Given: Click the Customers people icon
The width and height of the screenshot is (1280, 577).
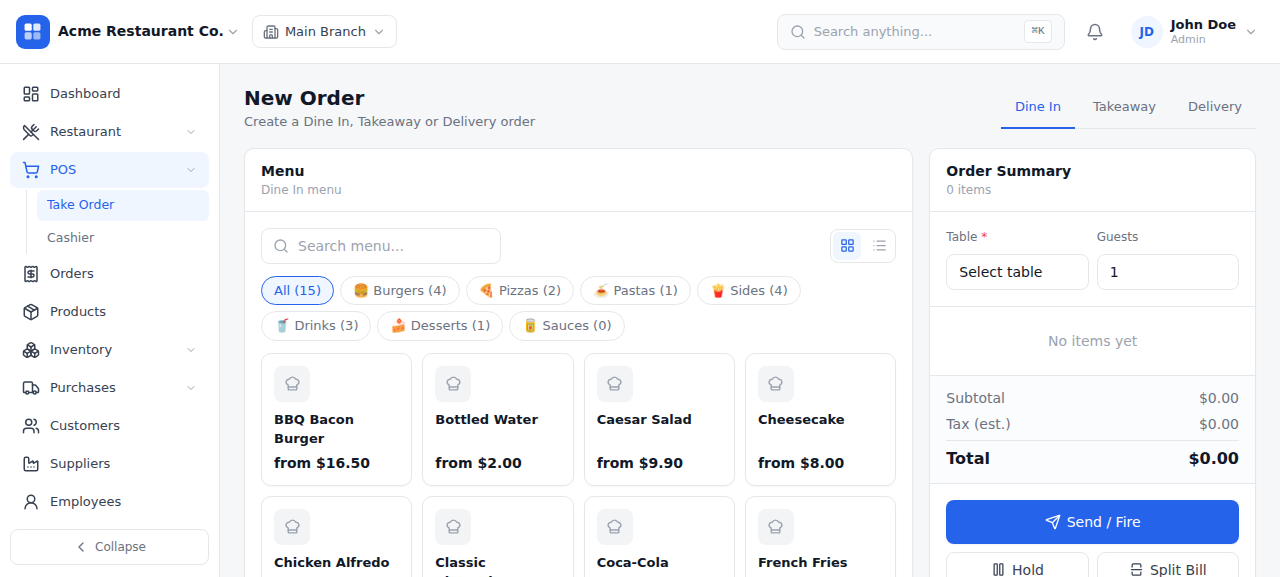Looking at the screenshot, I should [x=31, y=426].
